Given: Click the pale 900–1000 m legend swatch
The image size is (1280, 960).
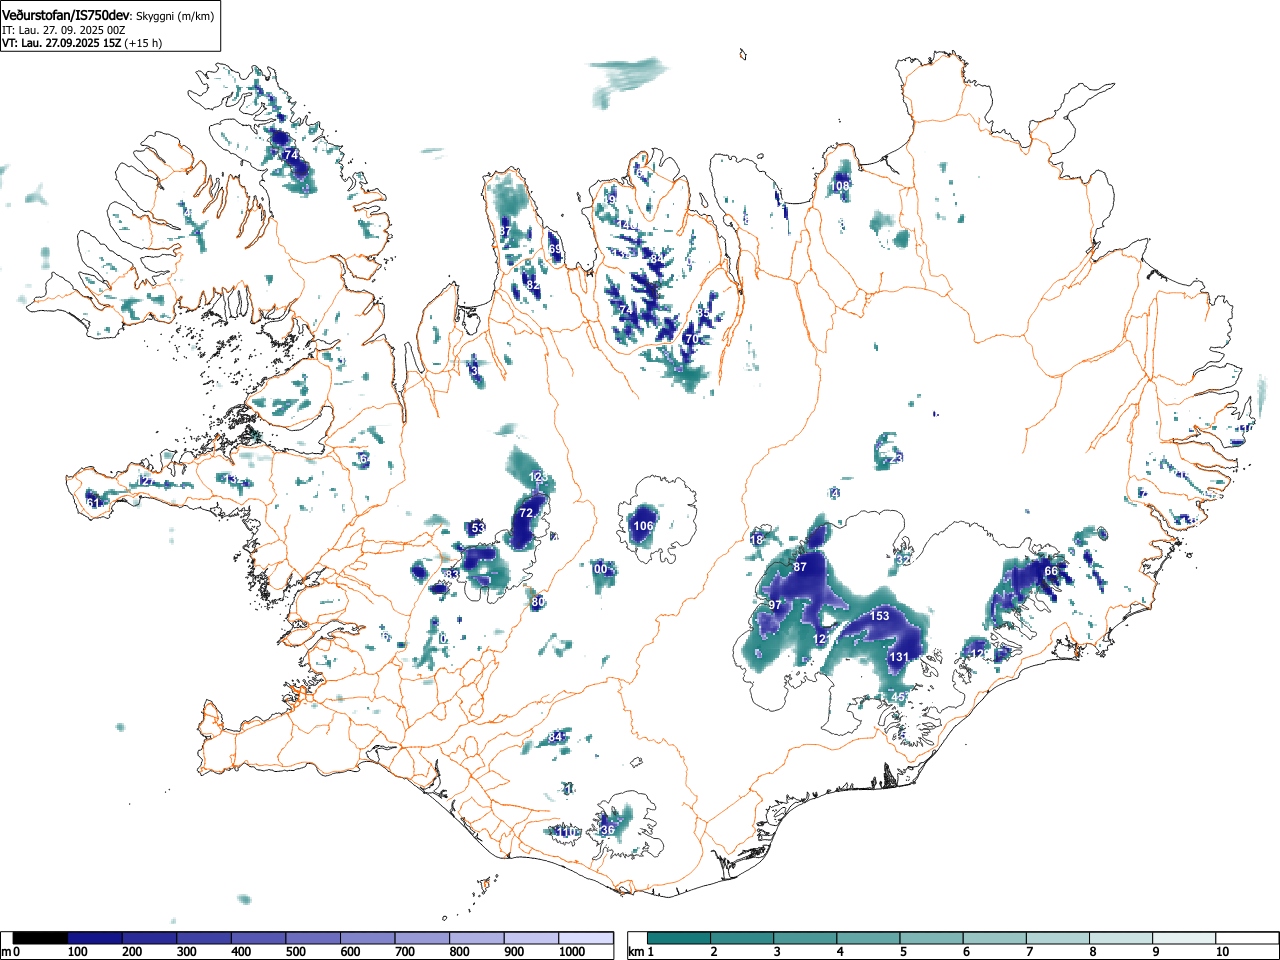Looking at the screenshot, I should click(531, 938).
